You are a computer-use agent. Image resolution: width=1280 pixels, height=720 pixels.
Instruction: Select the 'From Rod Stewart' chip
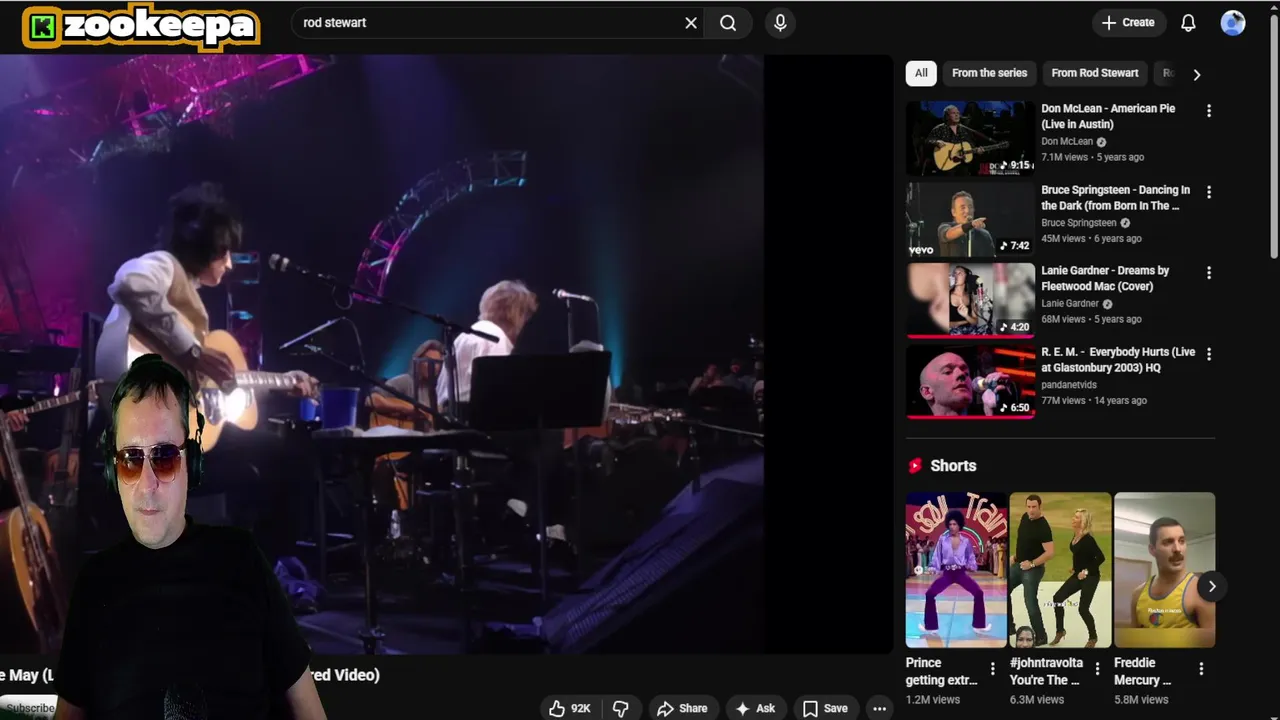pyautogui.click(x=1095, y=73)
